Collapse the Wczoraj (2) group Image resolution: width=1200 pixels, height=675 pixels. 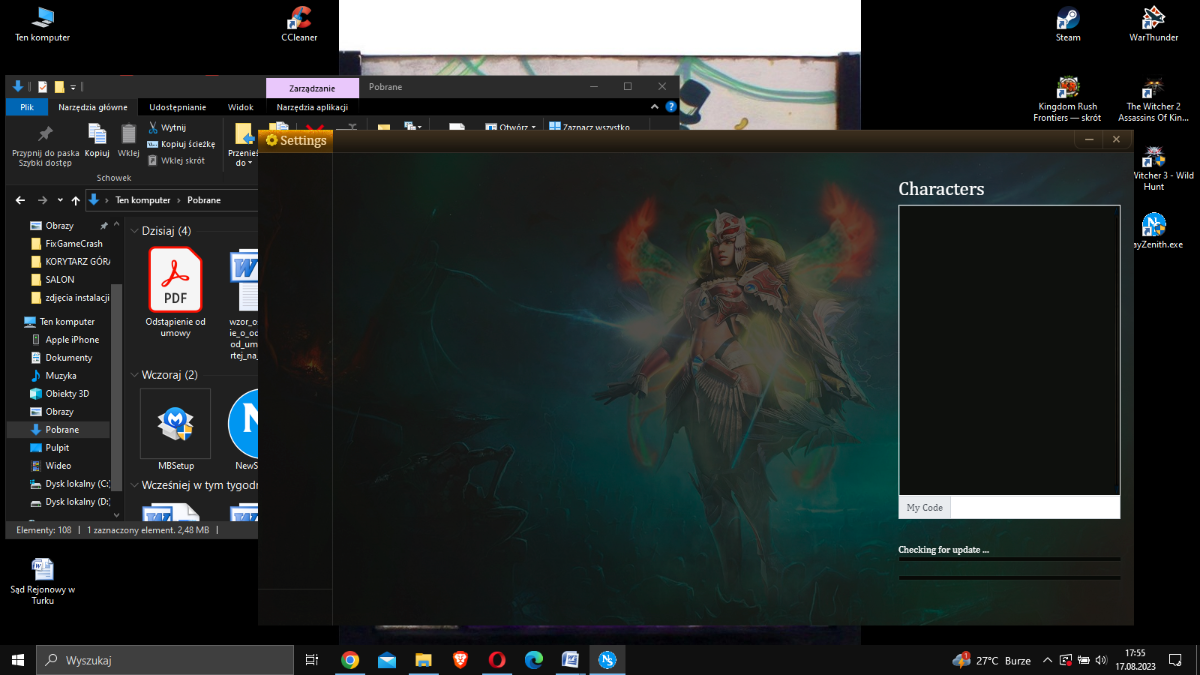click(x=134, y=375)
